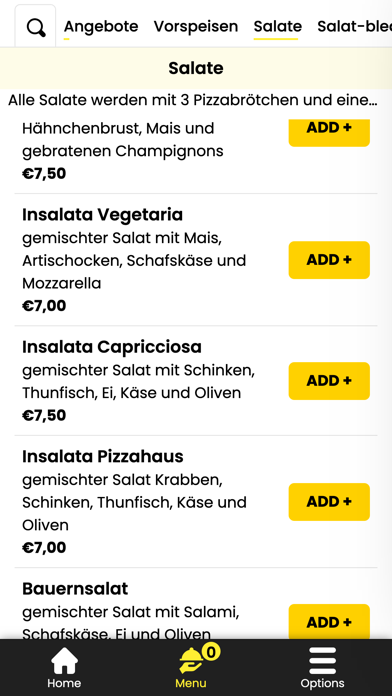This screenshot has width=392, height=696.
Task: Switch to the Vorspeisen tab
Action: pos(196,27)
